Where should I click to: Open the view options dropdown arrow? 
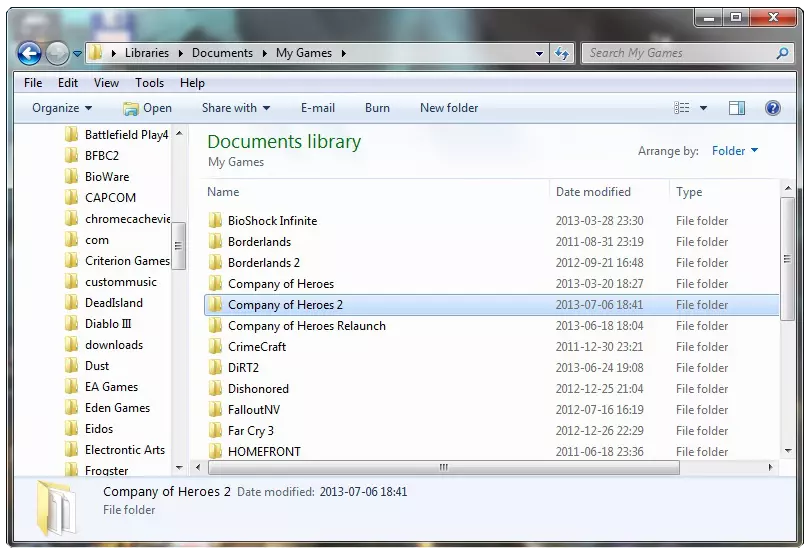point(703,108)
